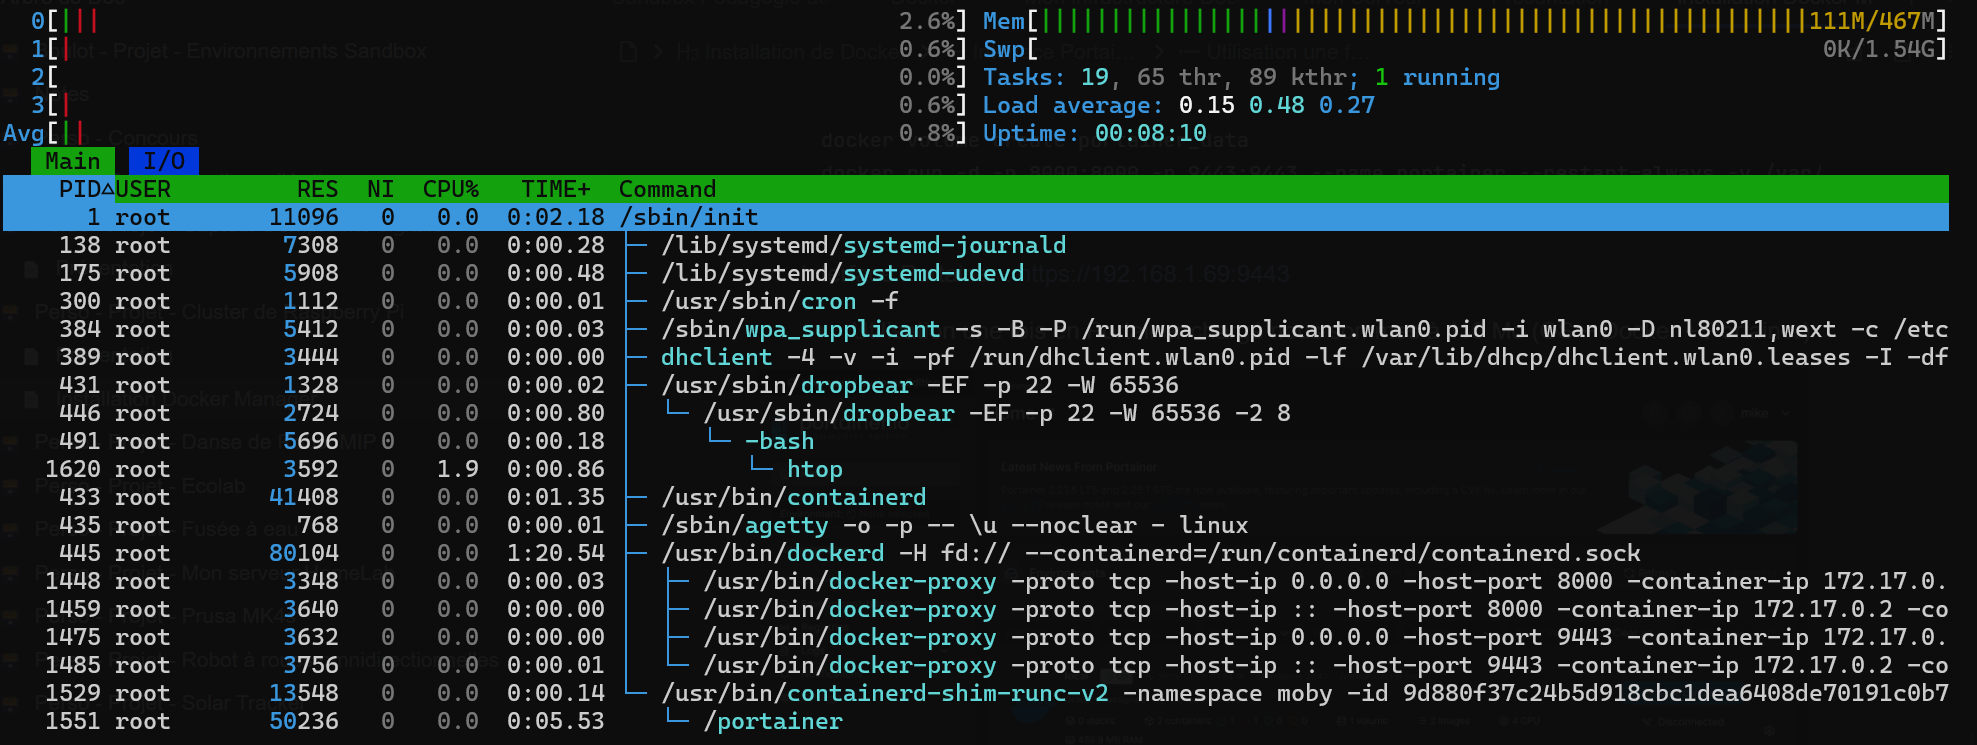This screenshot has height=745, width=1977.
Task: Click the 0K/1.54G swap value
Action: click(x=1878, y=49)
